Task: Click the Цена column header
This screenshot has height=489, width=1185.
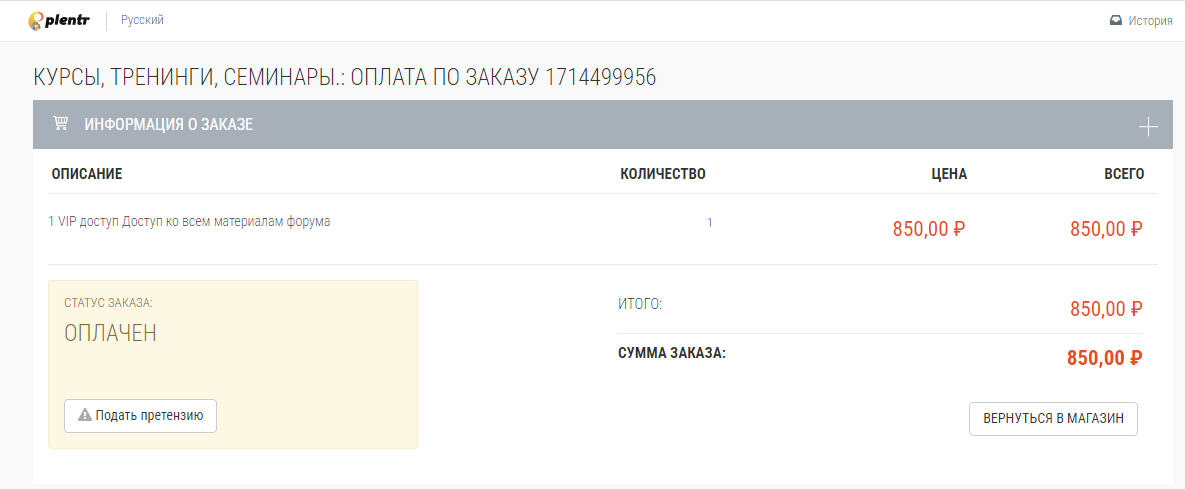Action: [x=949, y=175]
